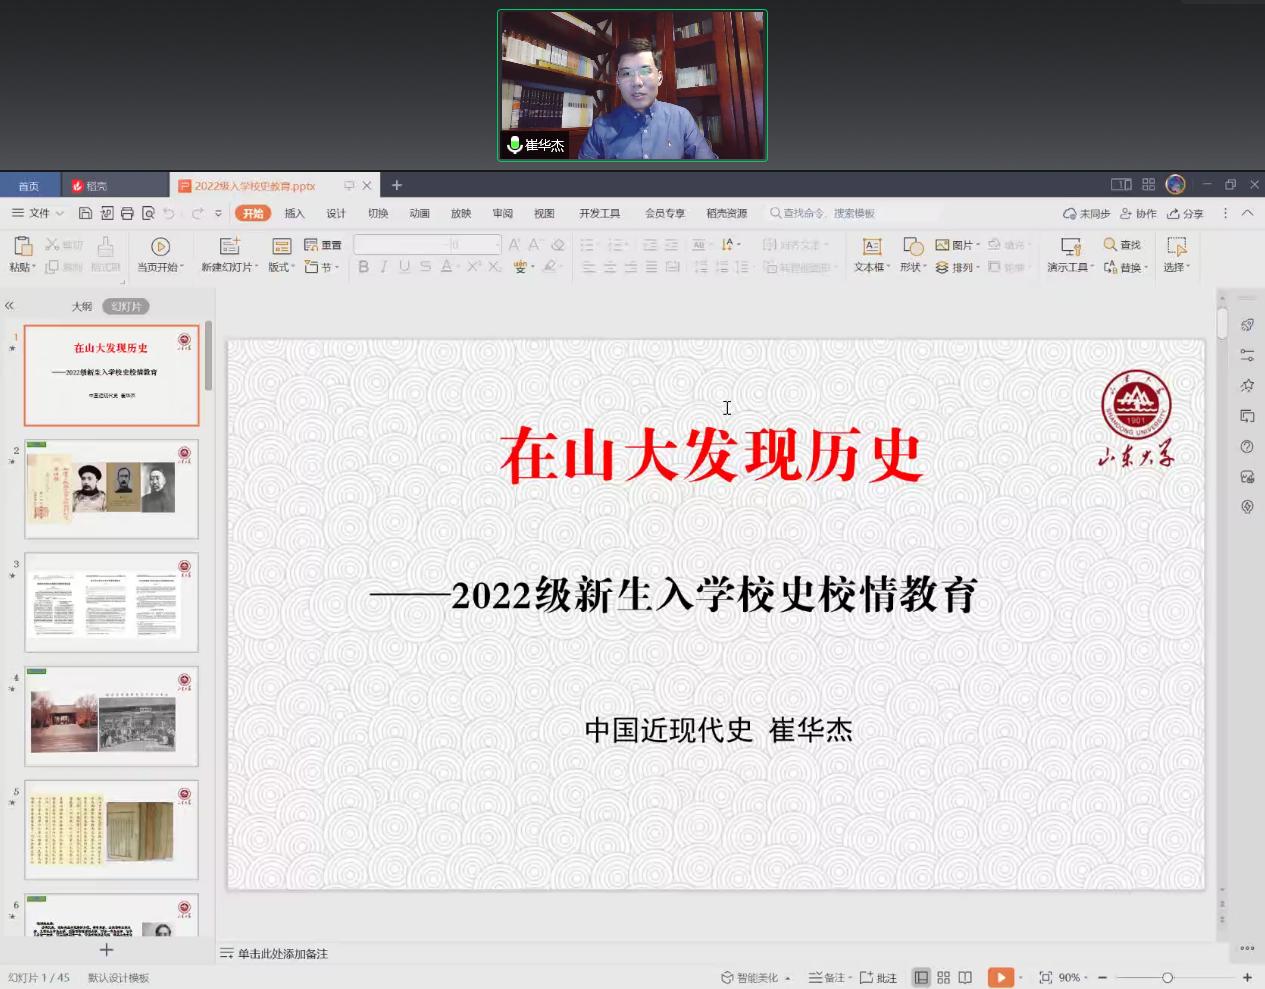Image resolution: width=1265 pixels, height=989 pixels.
Task: Click Start from current slide (当页开始) icon
Action: click(x=160, y=247)
